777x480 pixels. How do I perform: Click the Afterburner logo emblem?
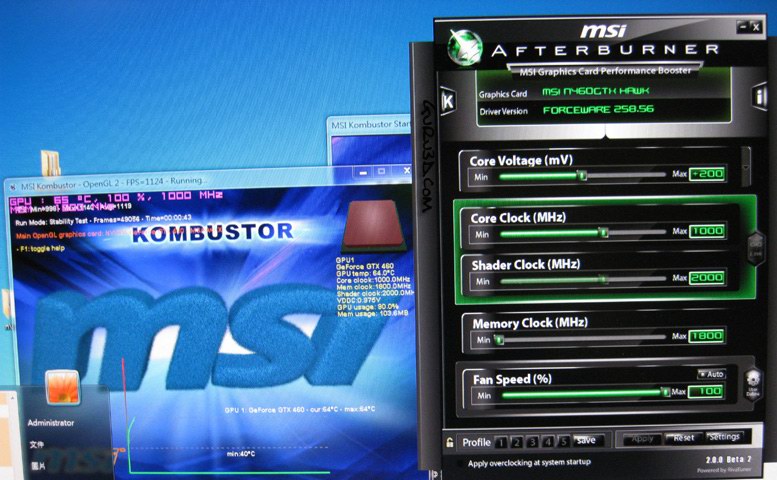point(464,46)
